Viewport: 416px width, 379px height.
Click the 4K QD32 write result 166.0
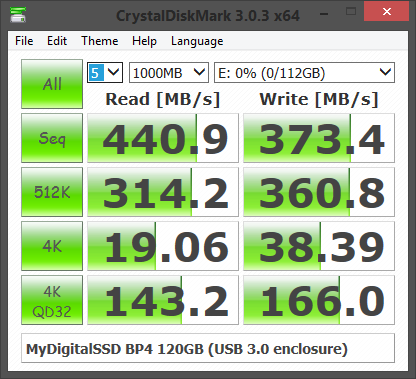[x=319, y=300]
